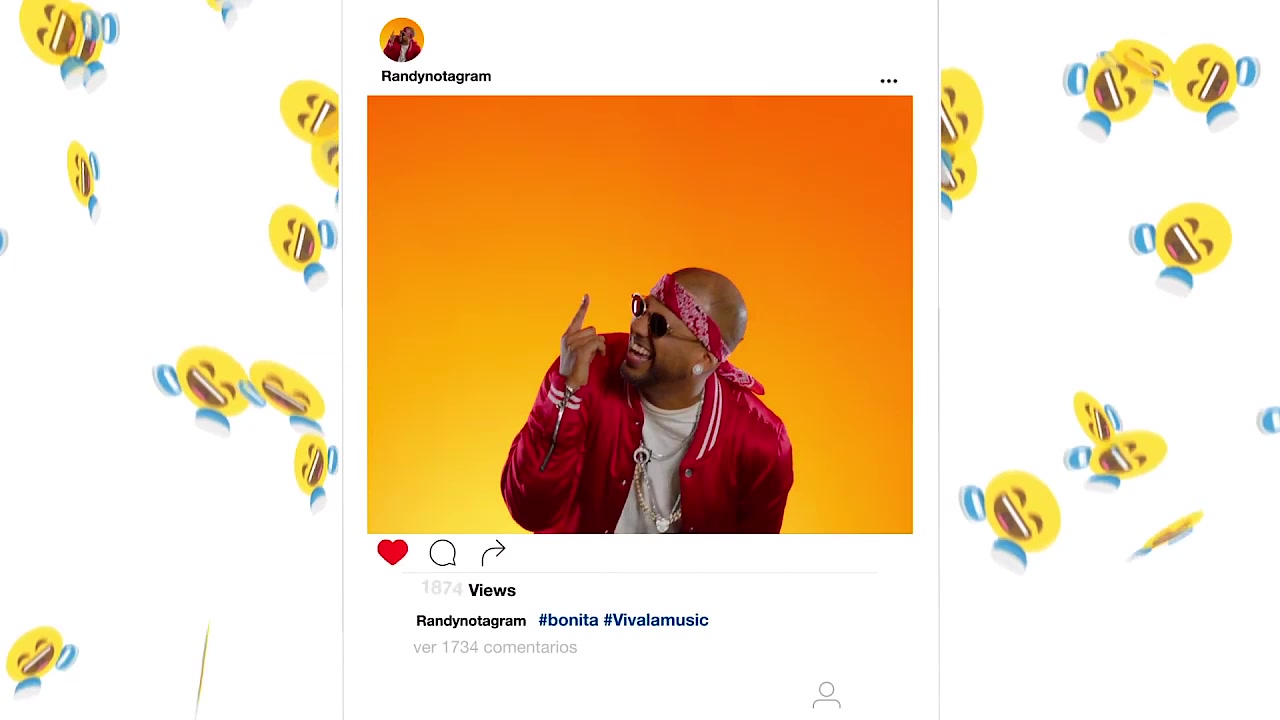Open Randynotagram username in post header
The image size is (1280, 720).
click(436, 76)
